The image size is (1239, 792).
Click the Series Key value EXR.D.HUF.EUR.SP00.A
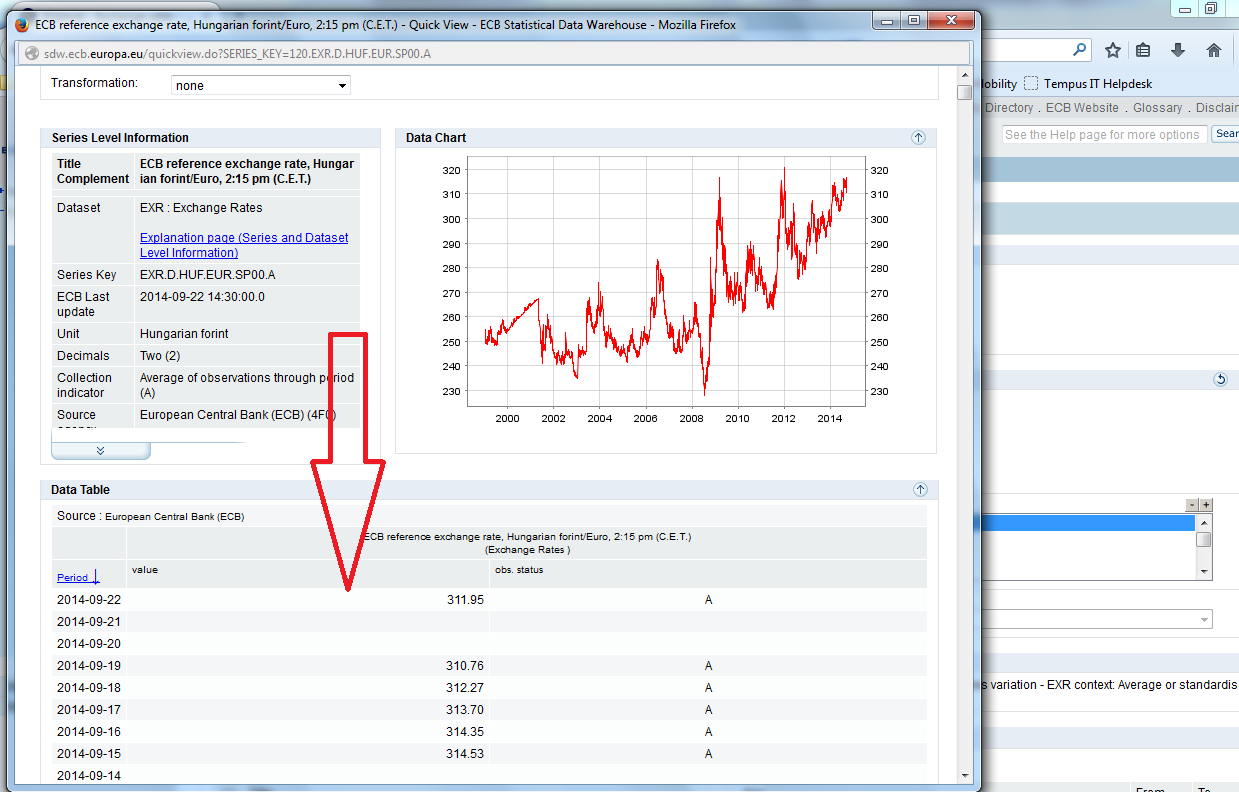[x=207, y=275]
